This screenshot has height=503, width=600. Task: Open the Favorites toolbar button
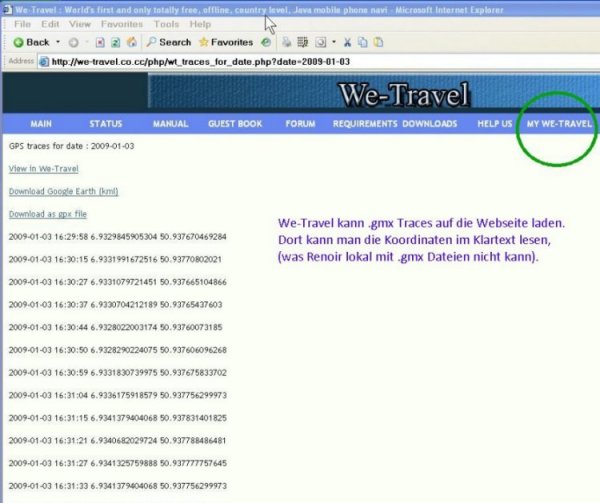pos(226,42)
